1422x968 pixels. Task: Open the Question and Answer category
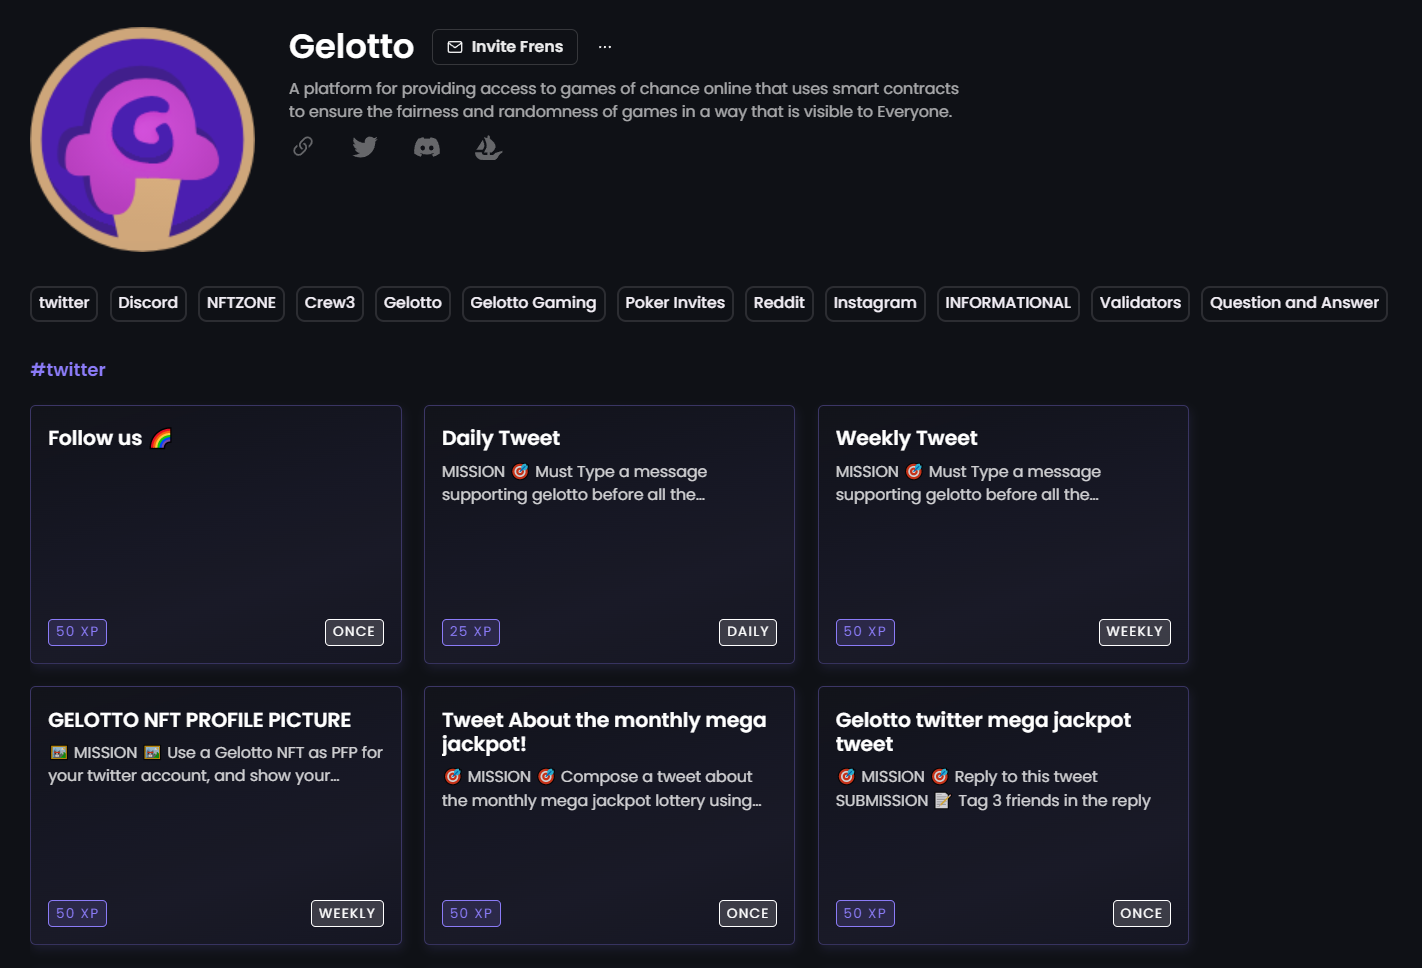(x=1294, y=303)
